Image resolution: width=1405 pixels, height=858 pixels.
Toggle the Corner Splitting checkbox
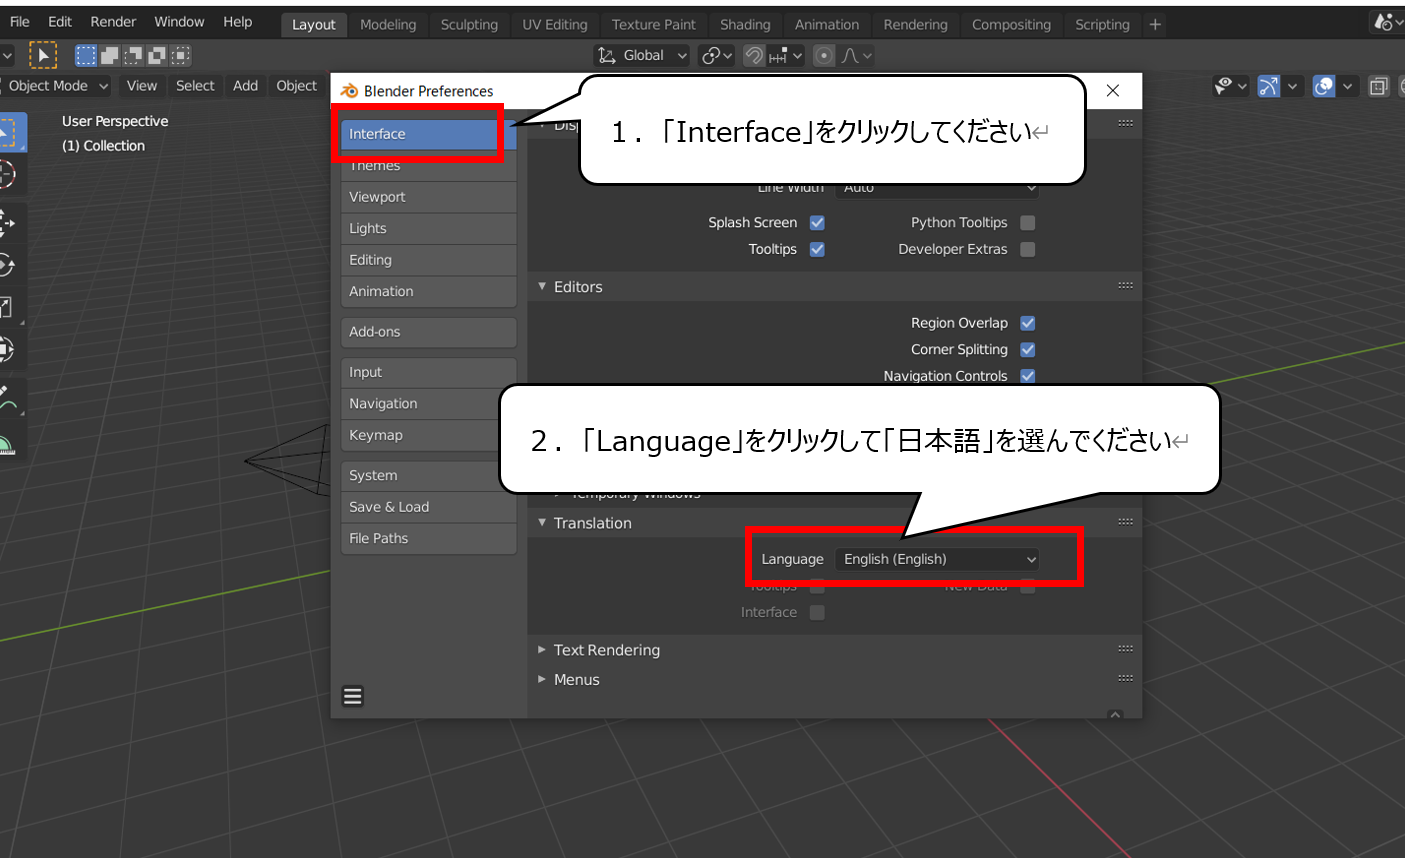(x=1028, y=350)
